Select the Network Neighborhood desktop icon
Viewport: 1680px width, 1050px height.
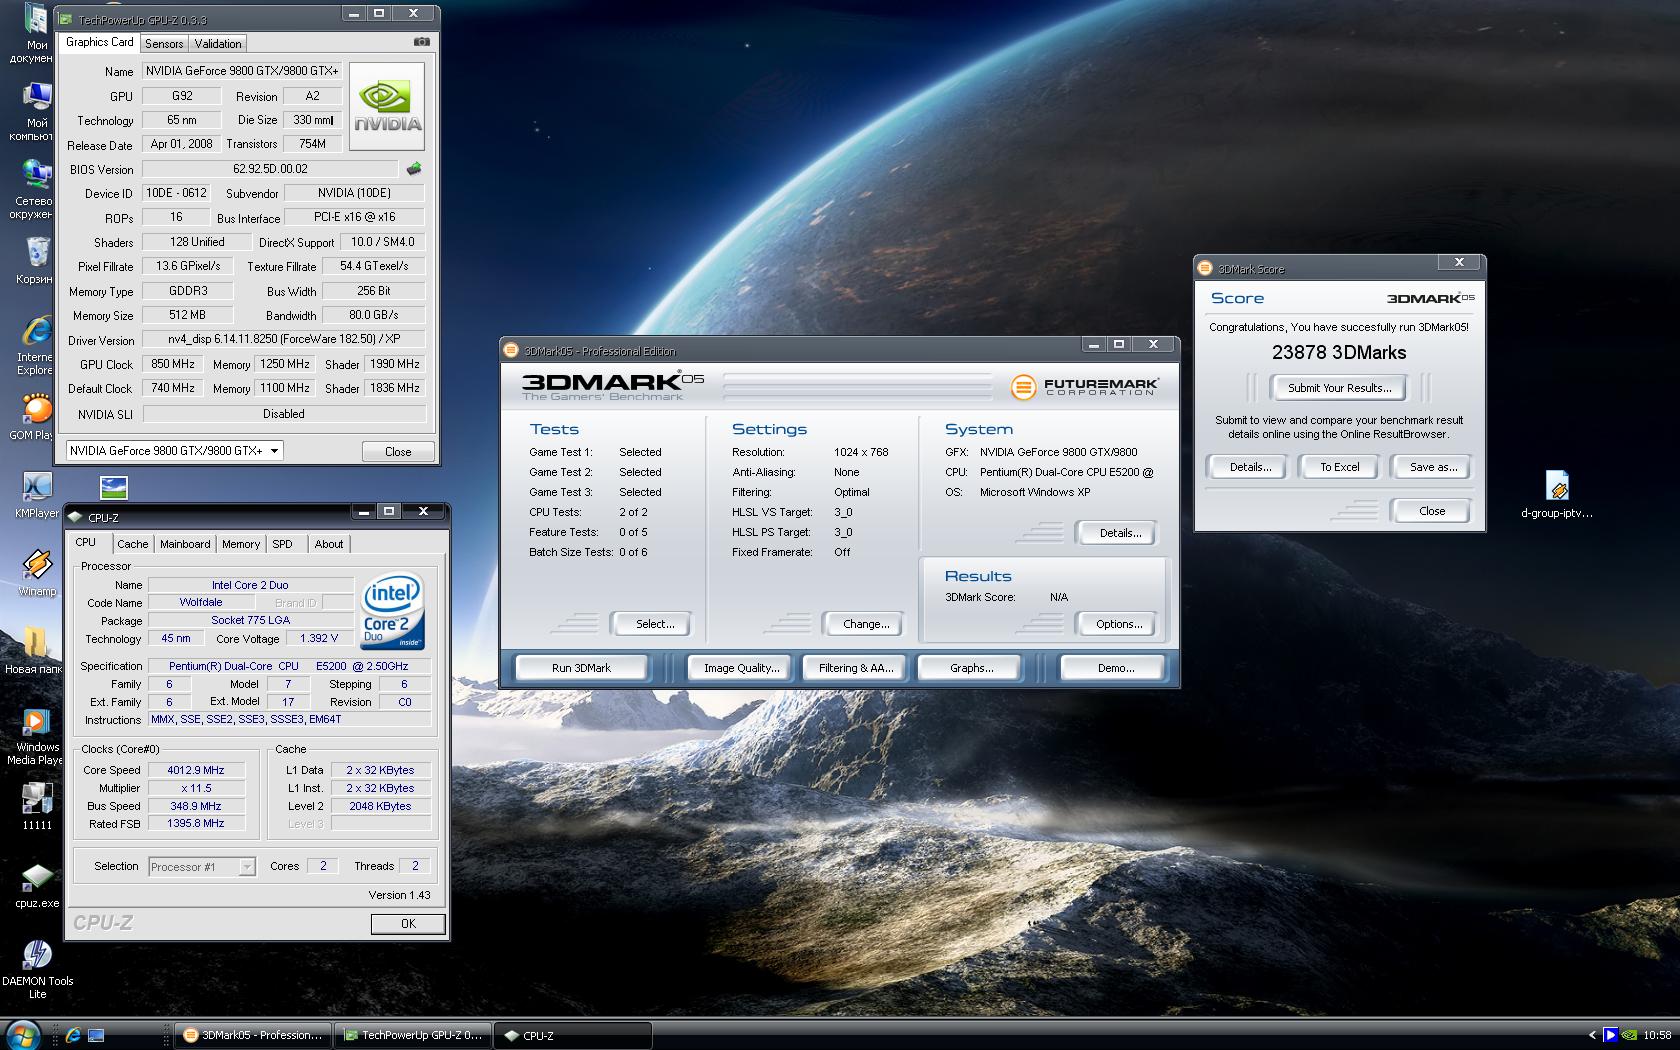(x=35, y=189)
